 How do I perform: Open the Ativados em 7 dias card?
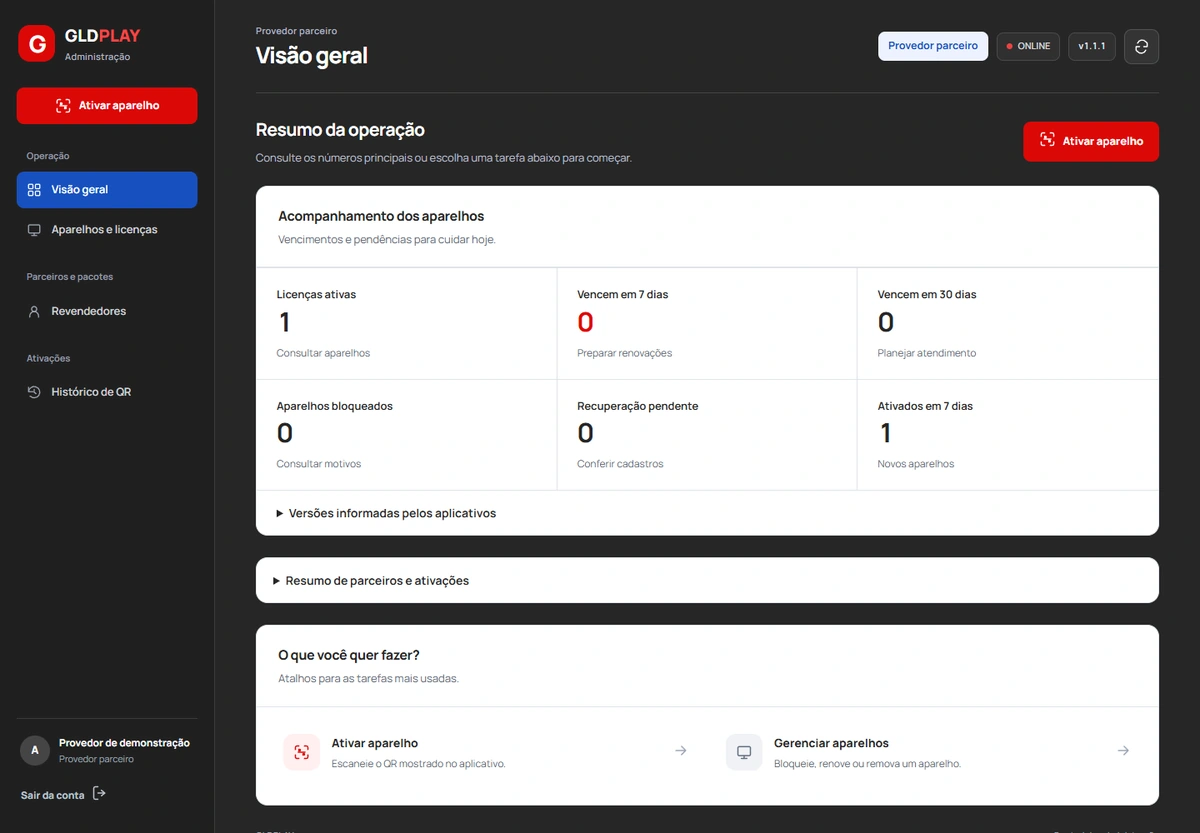1008,435
